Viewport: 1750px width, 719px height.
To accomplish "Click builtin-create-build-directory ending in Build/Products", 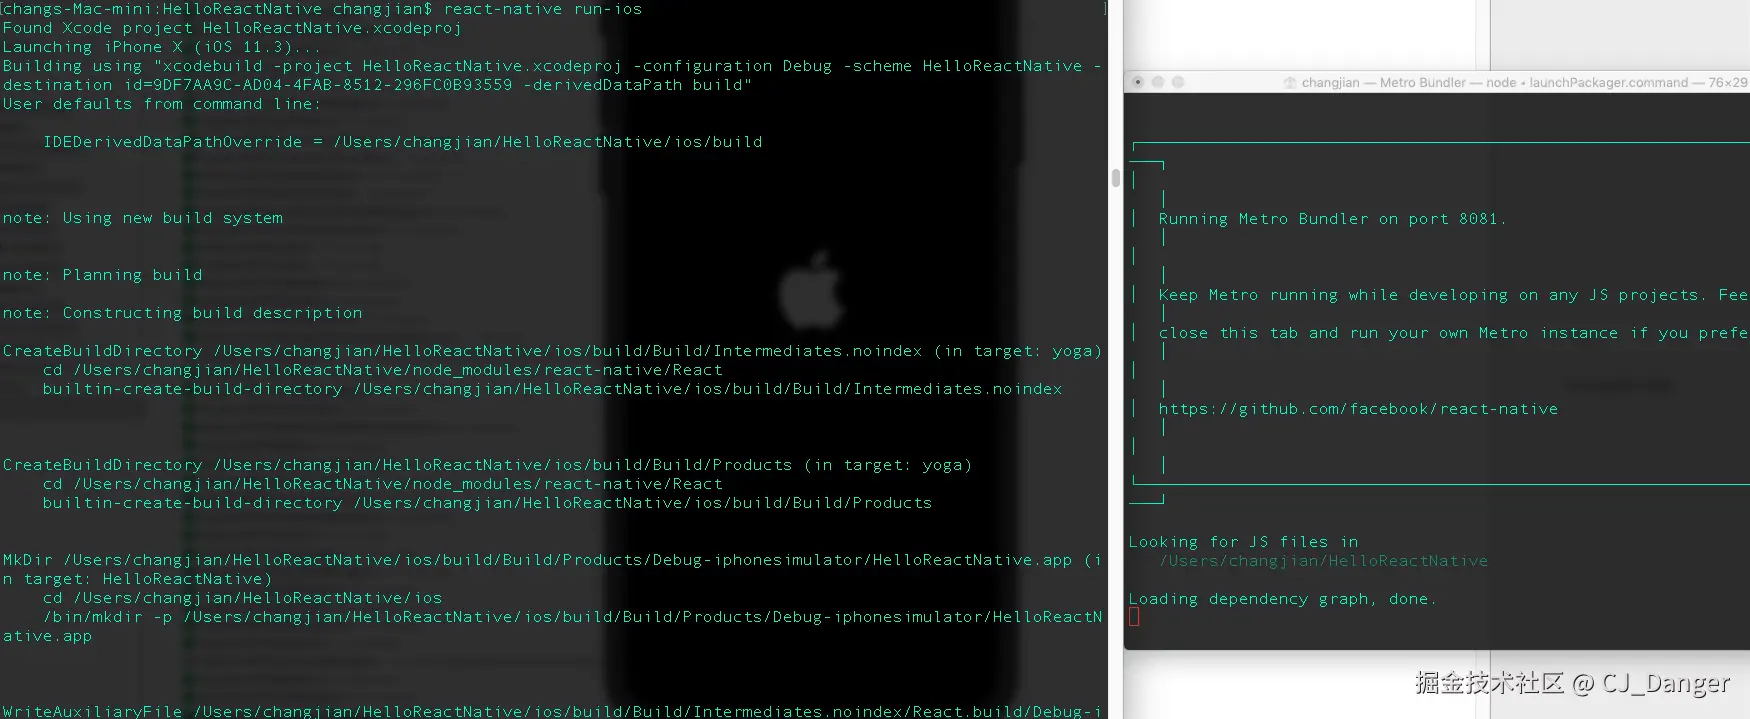I will (x=487, y=503).
